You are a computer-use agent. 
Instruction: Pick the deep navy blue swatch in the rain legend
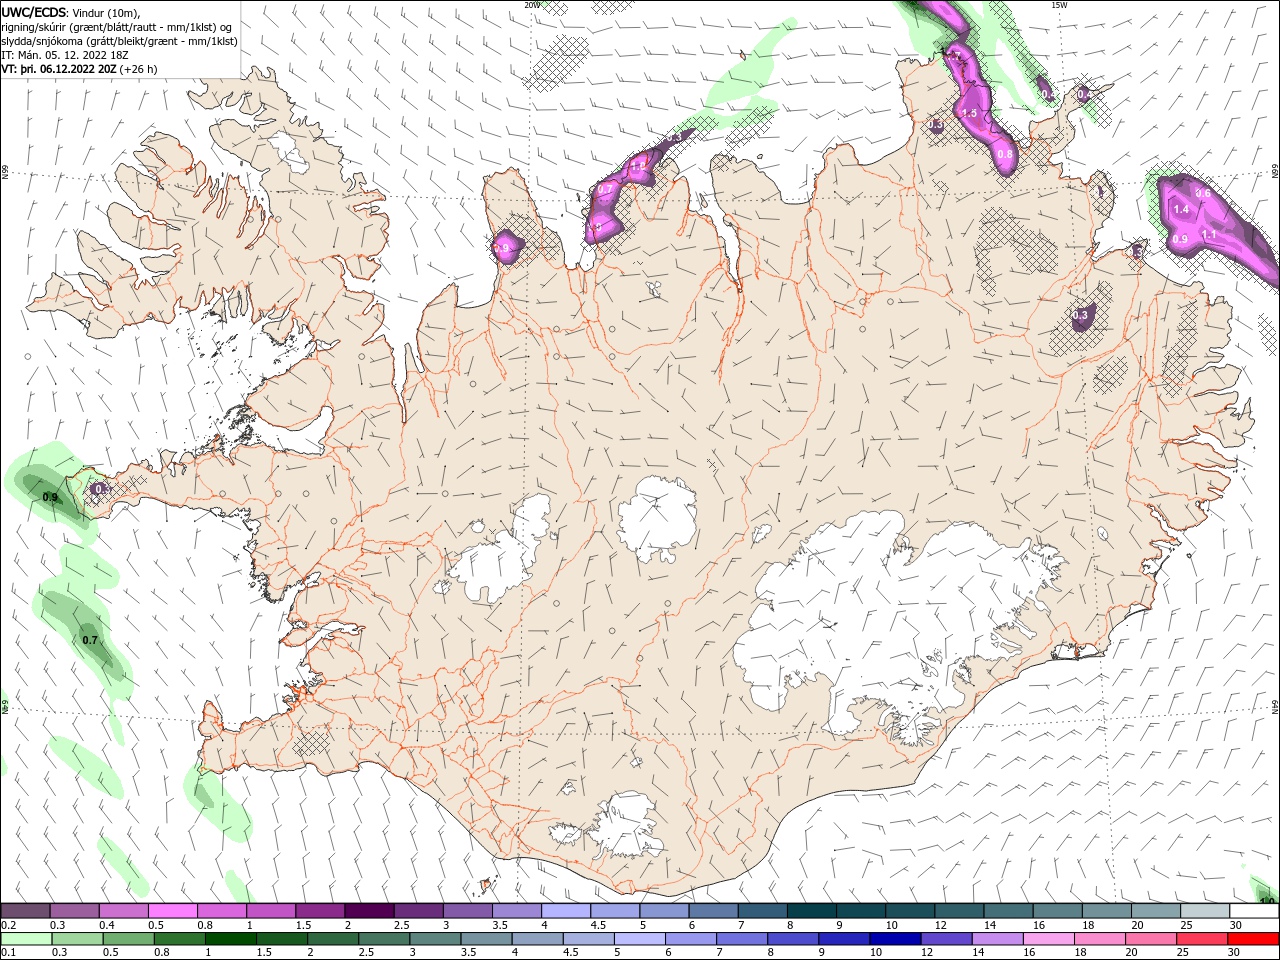coord(893,939)
